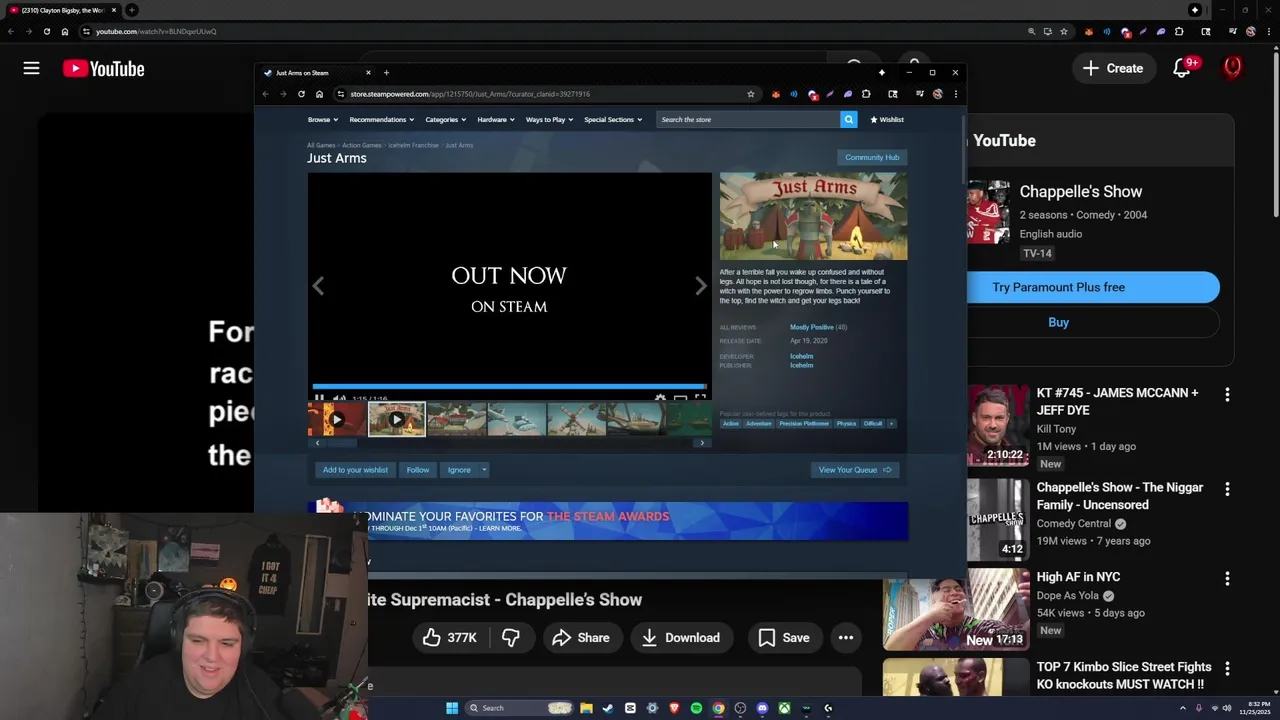This screenshot has height=720, width=1280.
Task: Open the Hardware dropdown
Action: tap(495, 120)
